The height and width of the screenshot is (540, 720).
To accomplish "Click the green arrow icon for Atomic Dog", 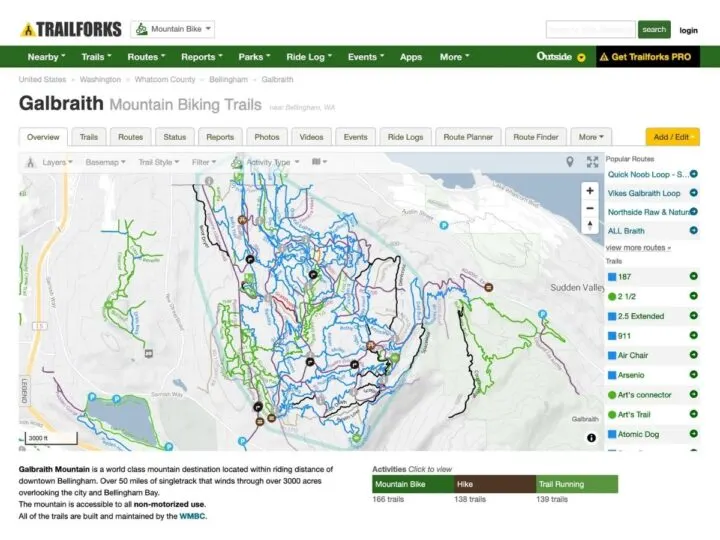I will (694, 433).
